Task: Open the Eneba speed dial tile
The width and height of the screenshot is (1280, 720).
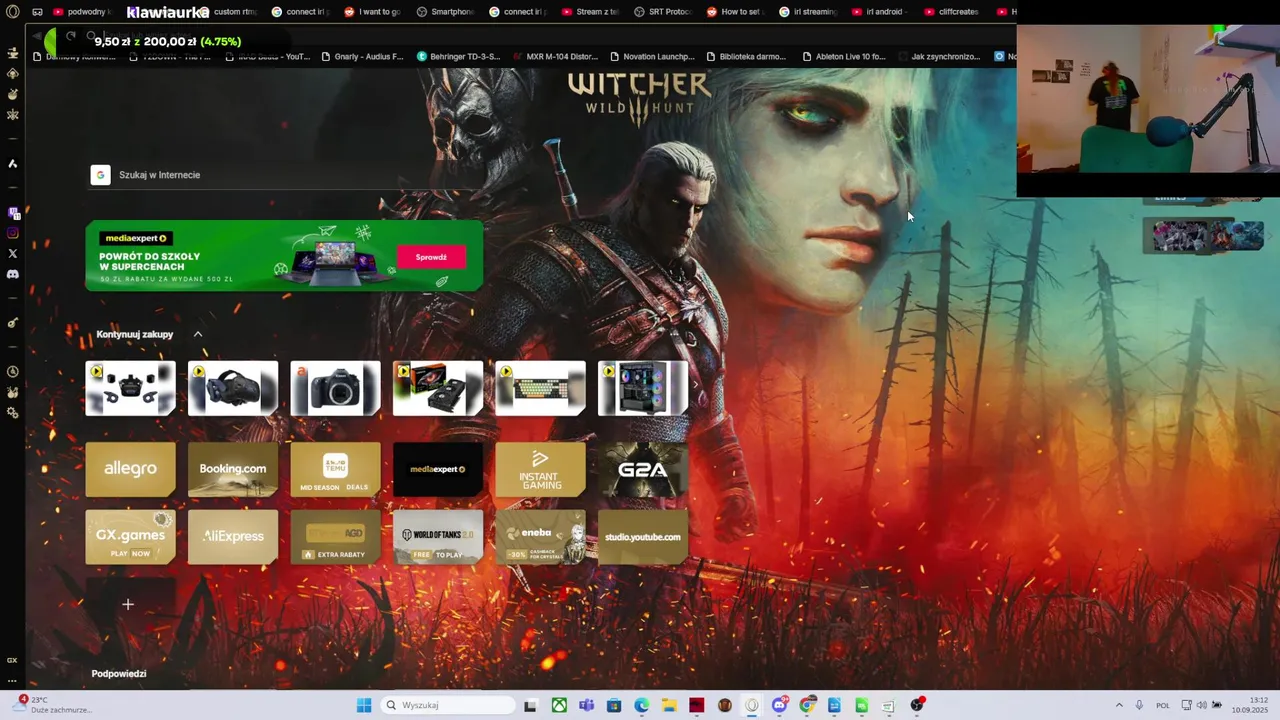Action: (540, 537)
